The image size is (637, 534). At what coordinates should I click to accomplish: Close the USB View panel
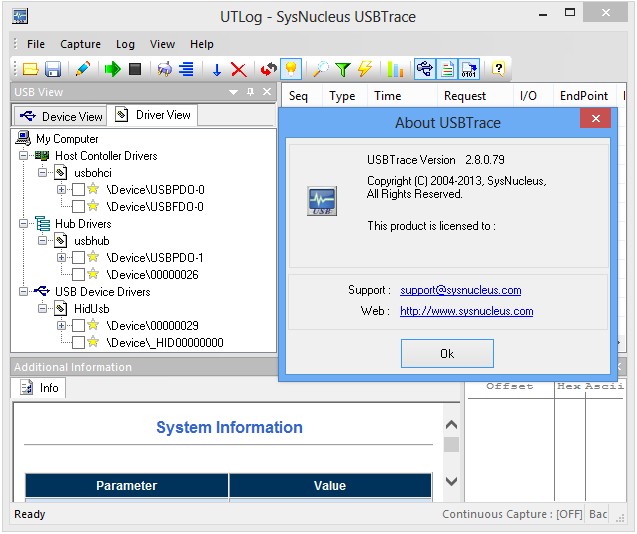[x=266, y=92]
